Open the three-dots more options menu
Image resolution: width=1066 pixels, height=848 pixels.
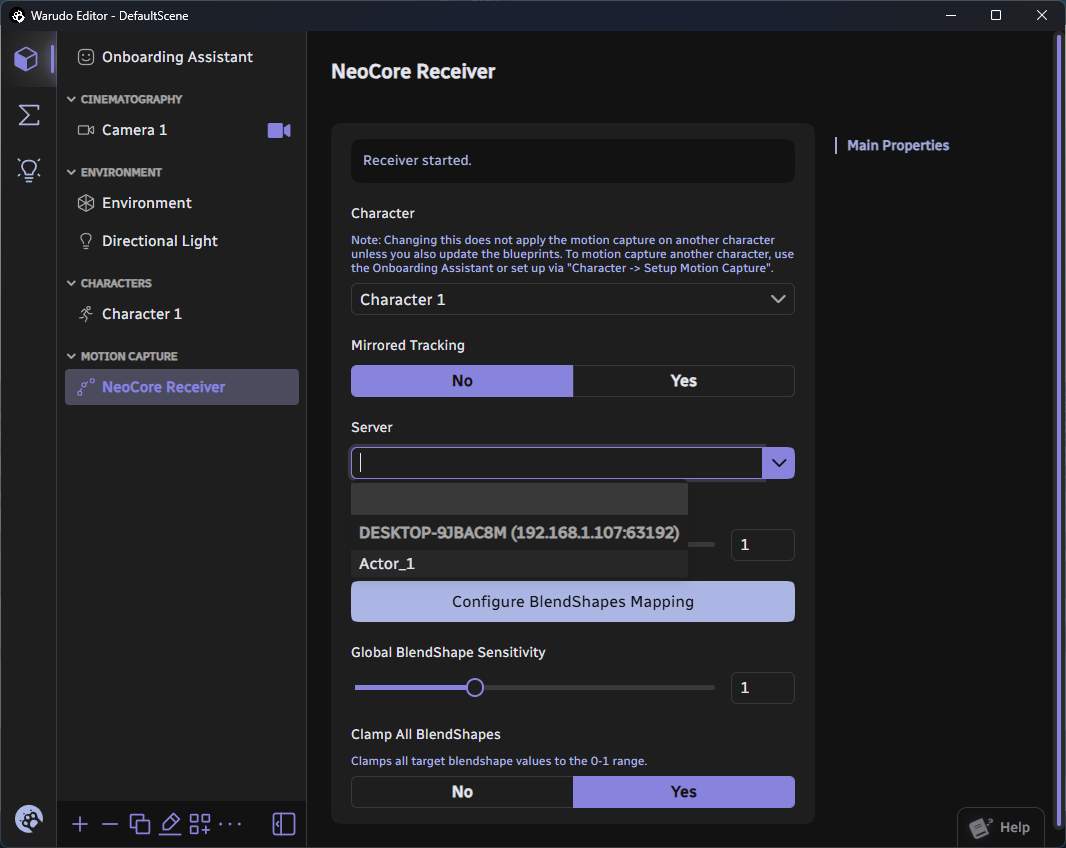(x=230, y=824)
